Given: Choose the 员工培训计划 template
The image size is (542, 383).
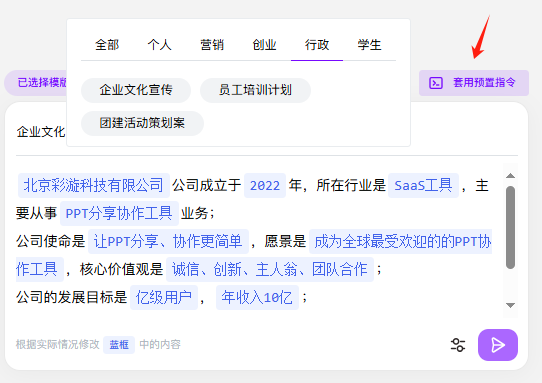Looking at the screenshot, I should click(255, 90).
